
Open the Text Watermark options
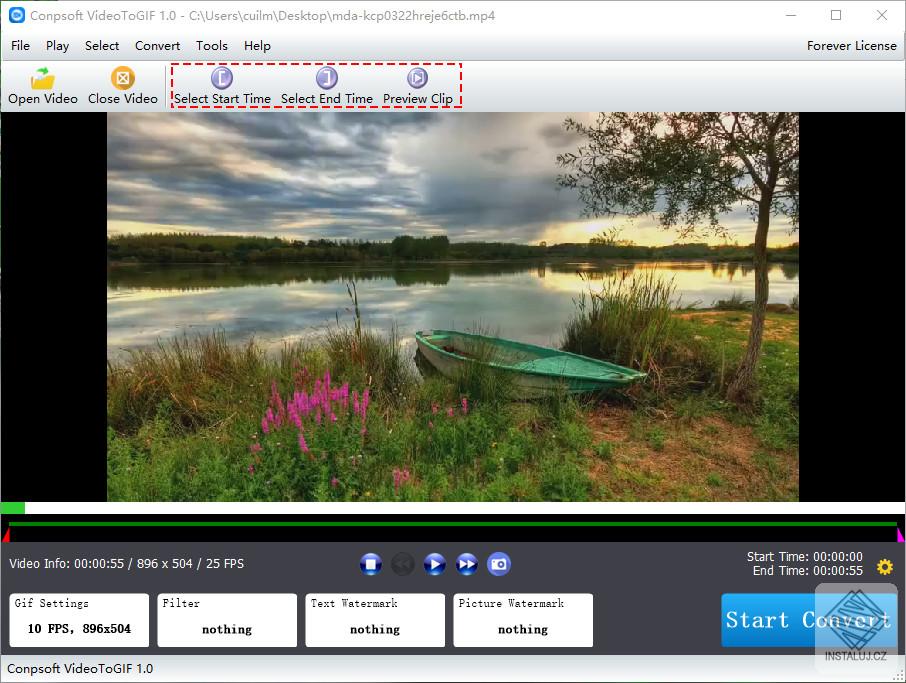tap(374, 620)
